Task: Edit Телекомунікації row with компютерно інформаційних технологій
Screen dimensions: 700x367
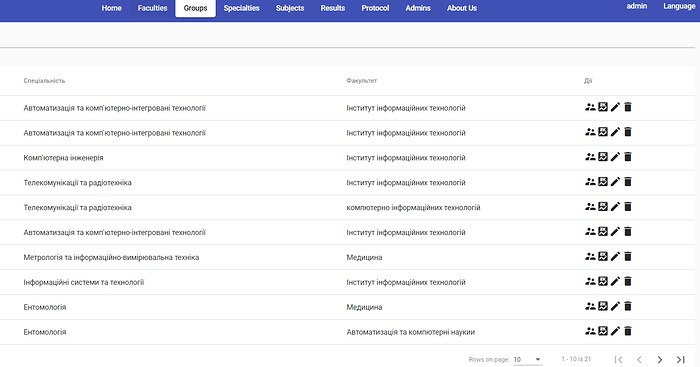Action: pos(615,207)
